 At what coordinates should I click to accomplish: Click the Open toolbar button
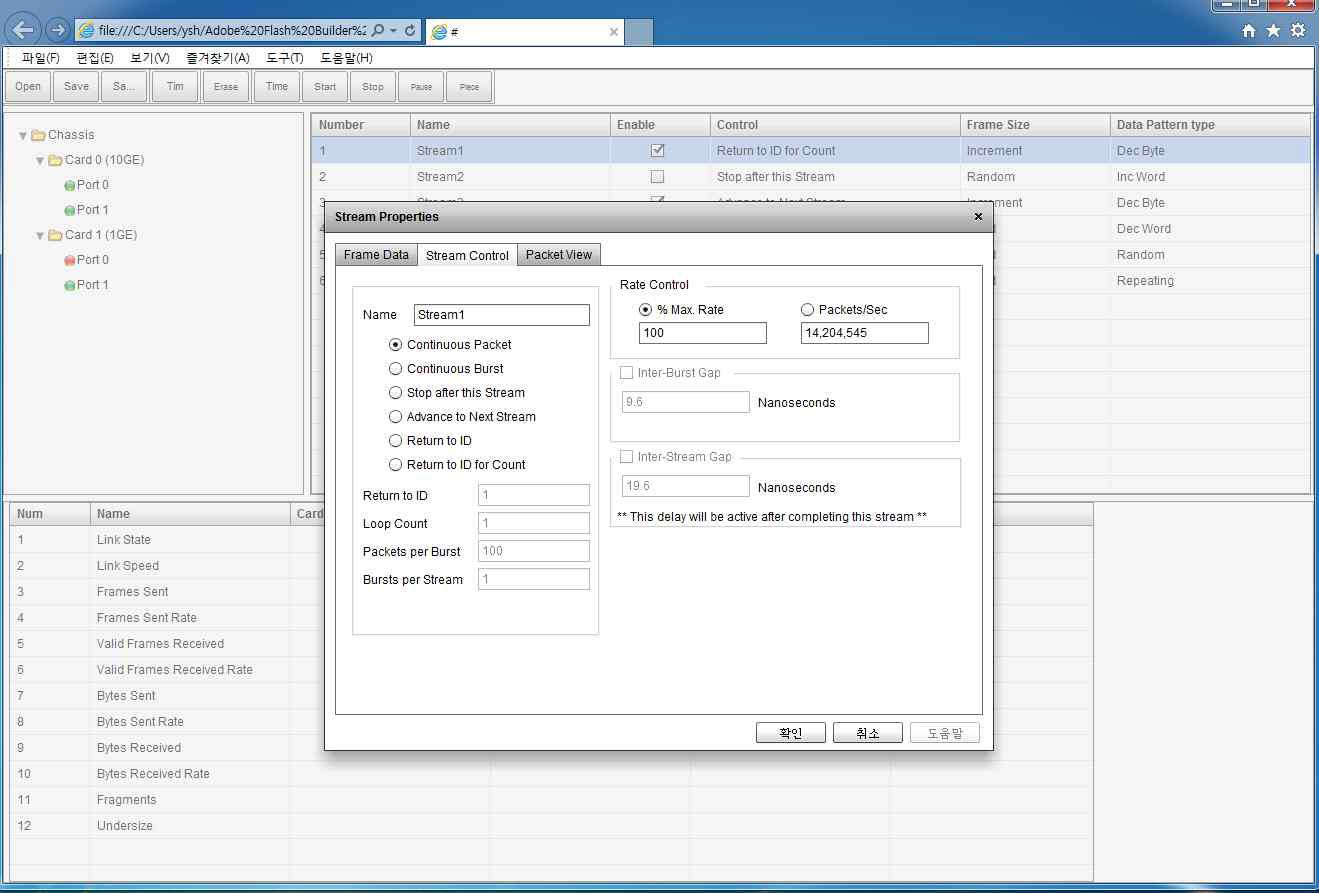pyautogui.click(x=28, y=87)
